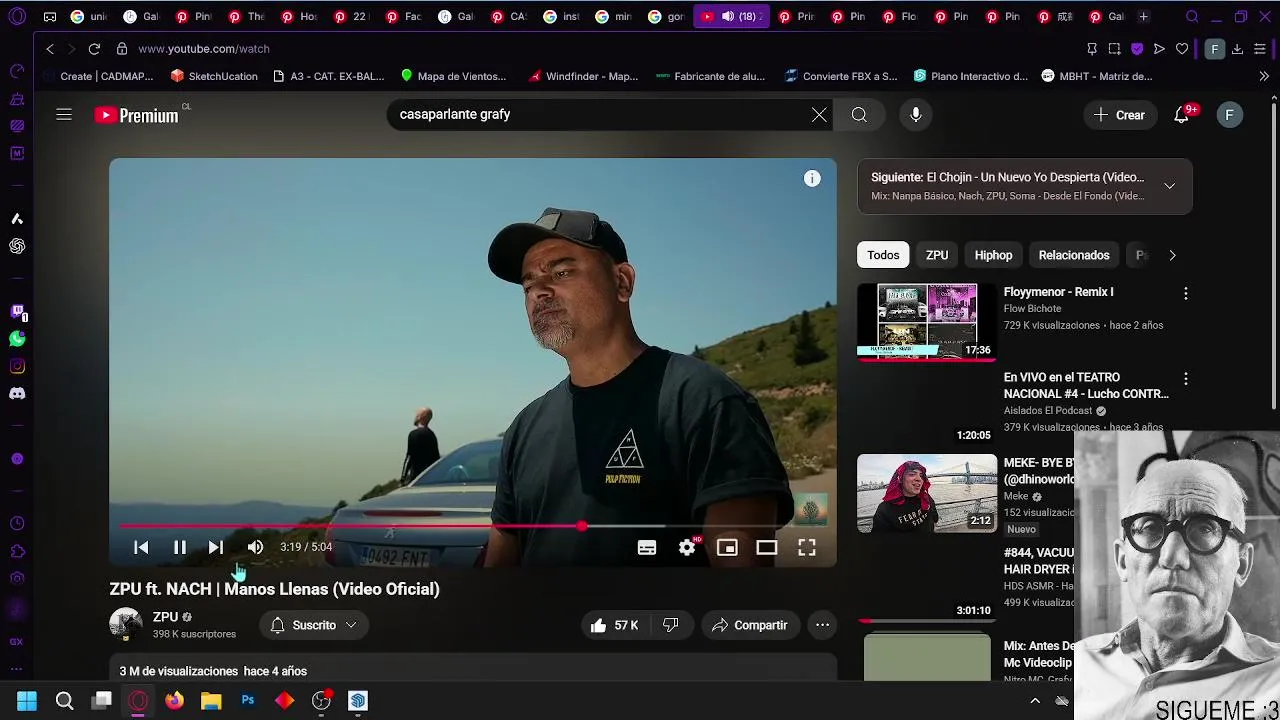Open a new browser tab

click(1143, 16)
